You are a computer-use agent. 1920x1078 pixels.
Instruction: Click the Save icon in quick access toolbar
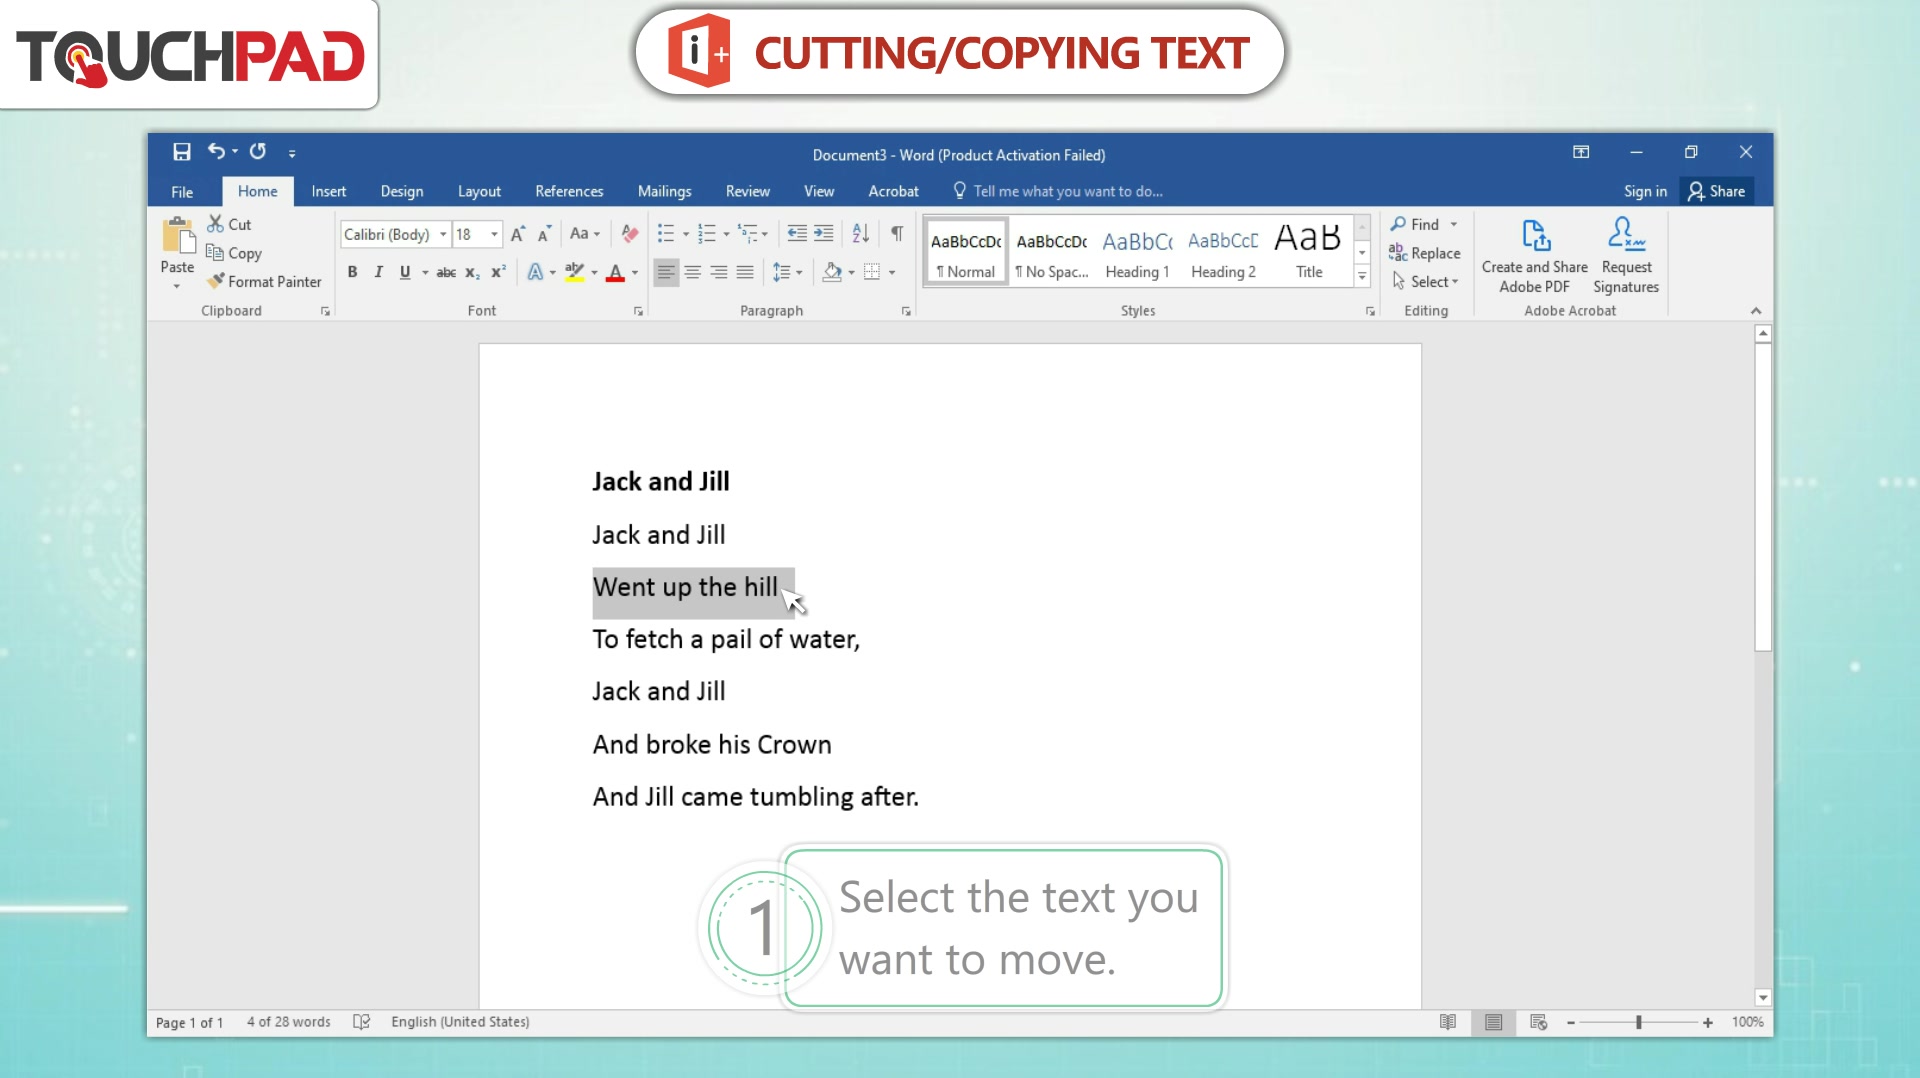(181, 152)
